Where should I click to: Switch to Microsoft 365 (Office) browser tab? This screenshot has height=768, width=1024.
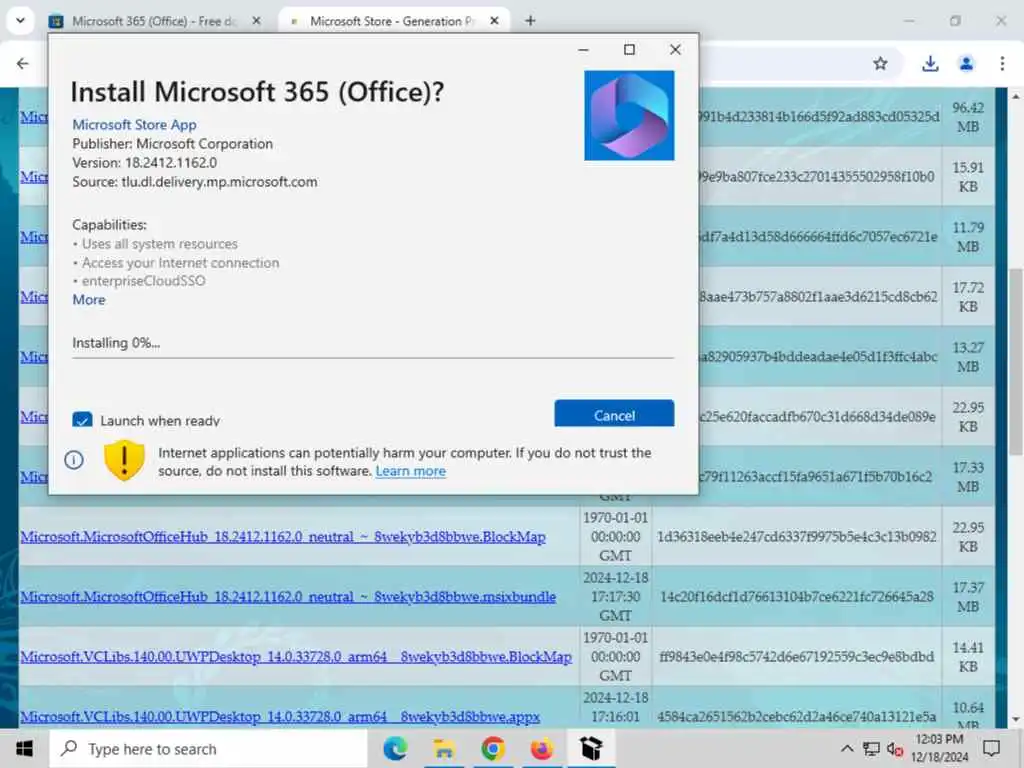tap(153, 22)
